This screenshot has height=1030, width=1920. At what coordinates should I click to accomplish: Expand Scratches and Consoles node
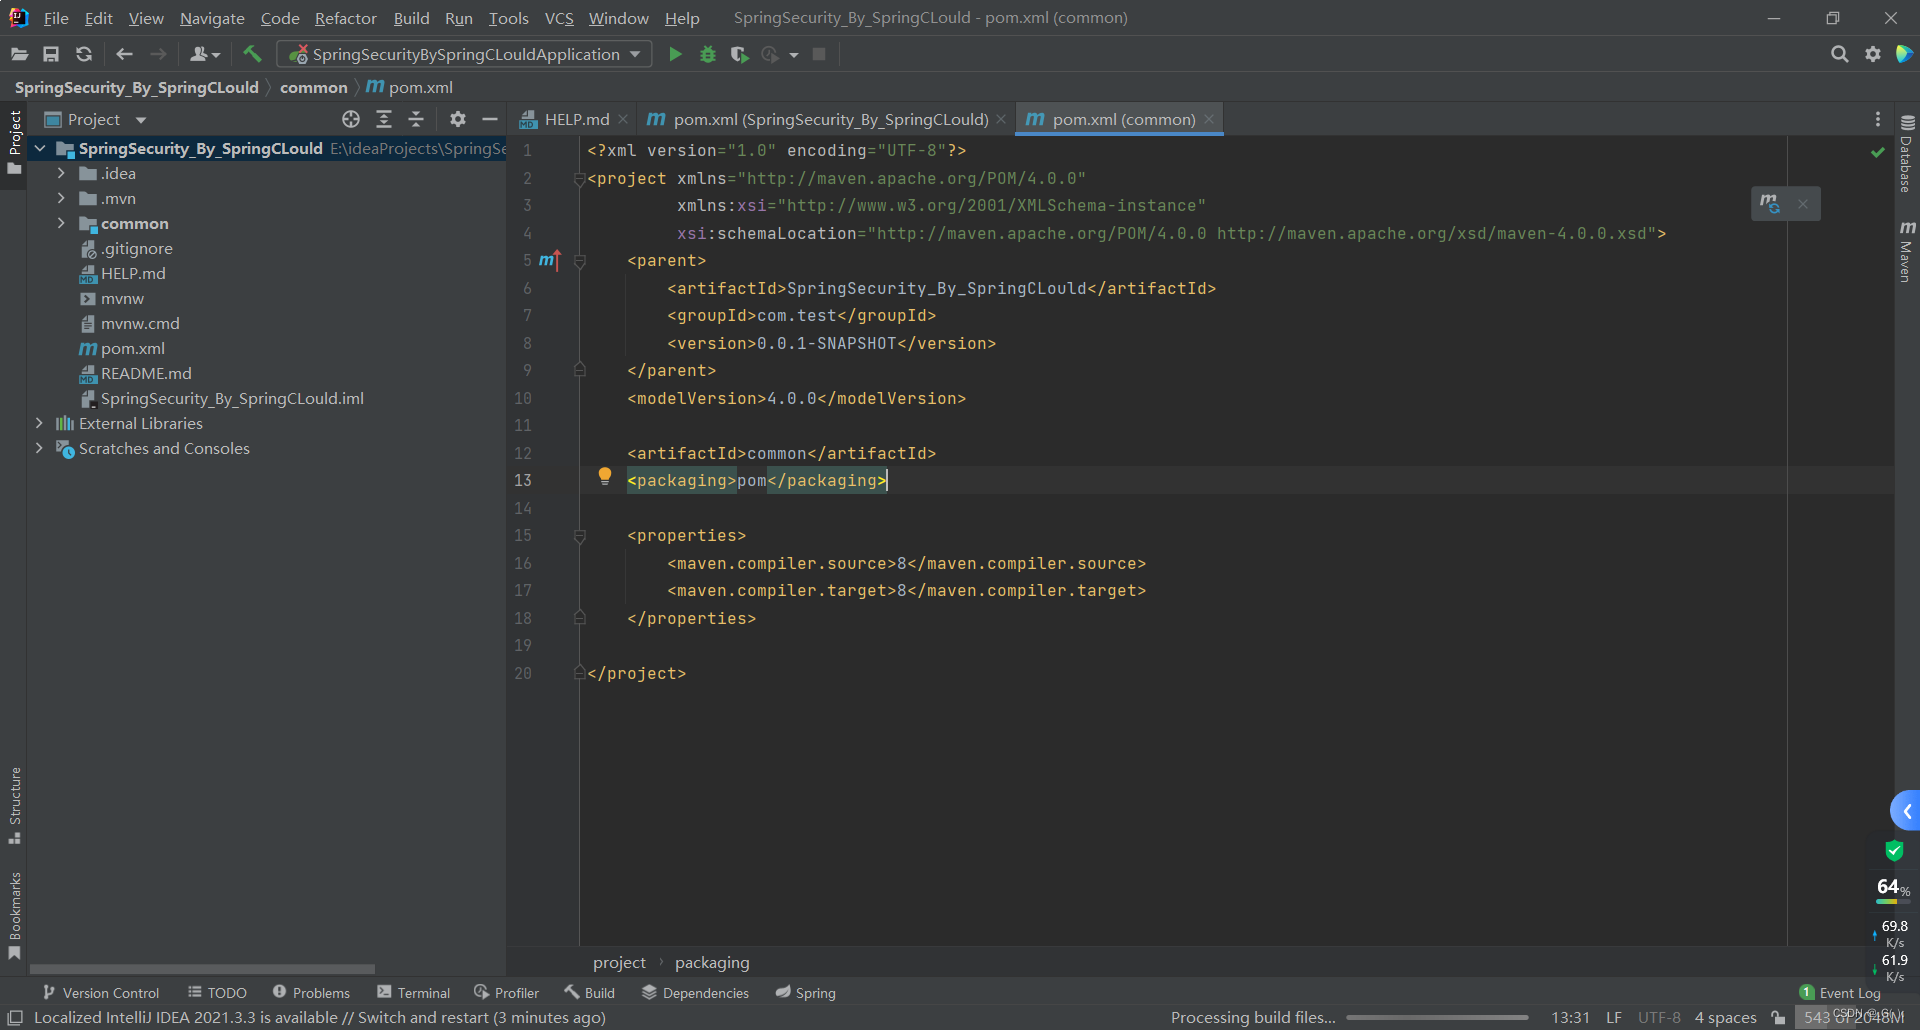coord(40,448)
